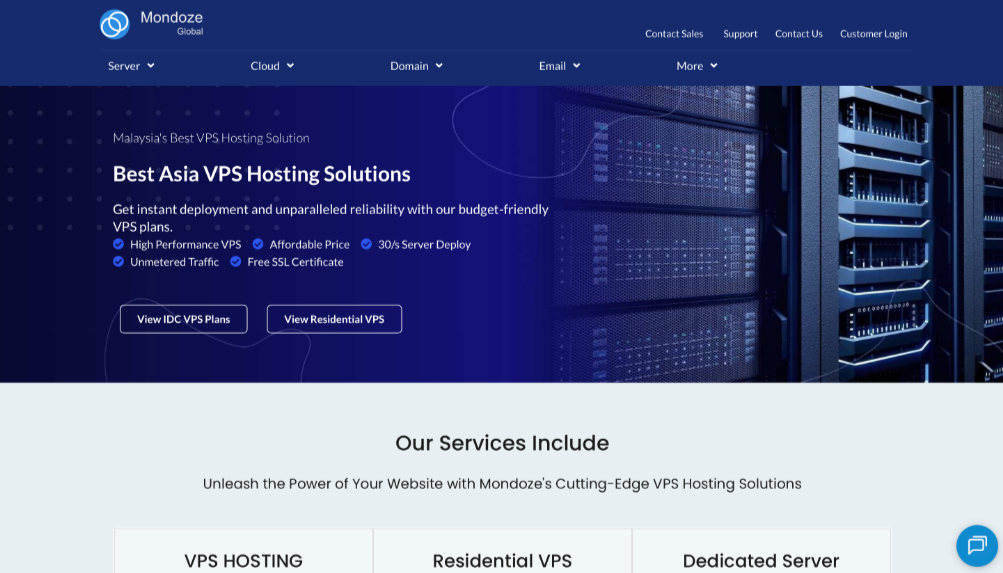Click the High Performance VPS label
This screenshot has width=1003, height=573.
click(x=186, y=244)
